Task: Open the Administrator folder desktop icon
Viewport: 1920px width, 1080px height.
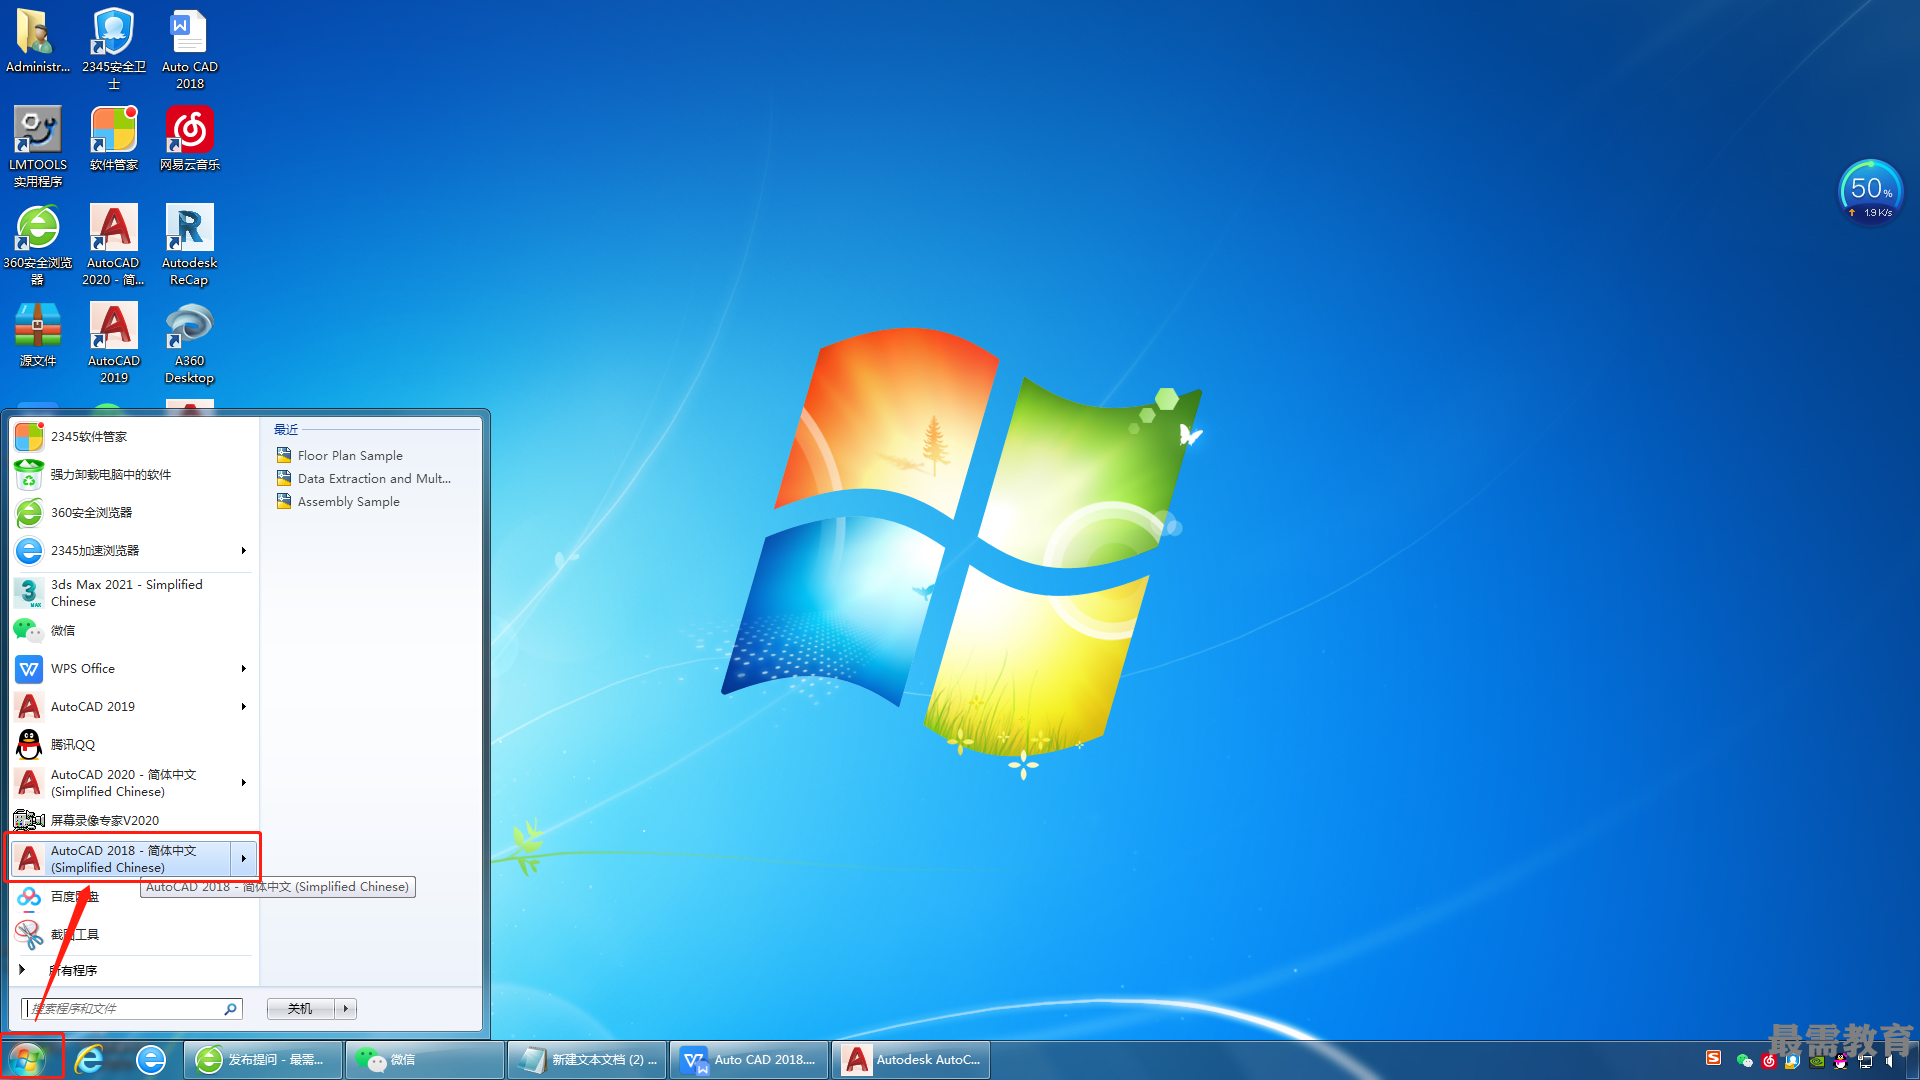Action: pos(37,40)
